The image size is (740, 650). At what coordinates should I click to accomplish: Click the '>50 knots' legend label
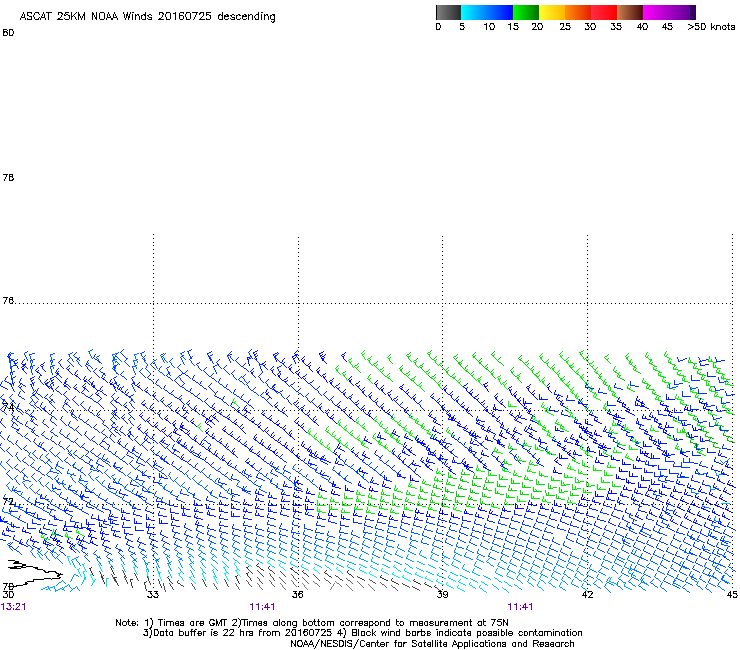coord(711,27)
